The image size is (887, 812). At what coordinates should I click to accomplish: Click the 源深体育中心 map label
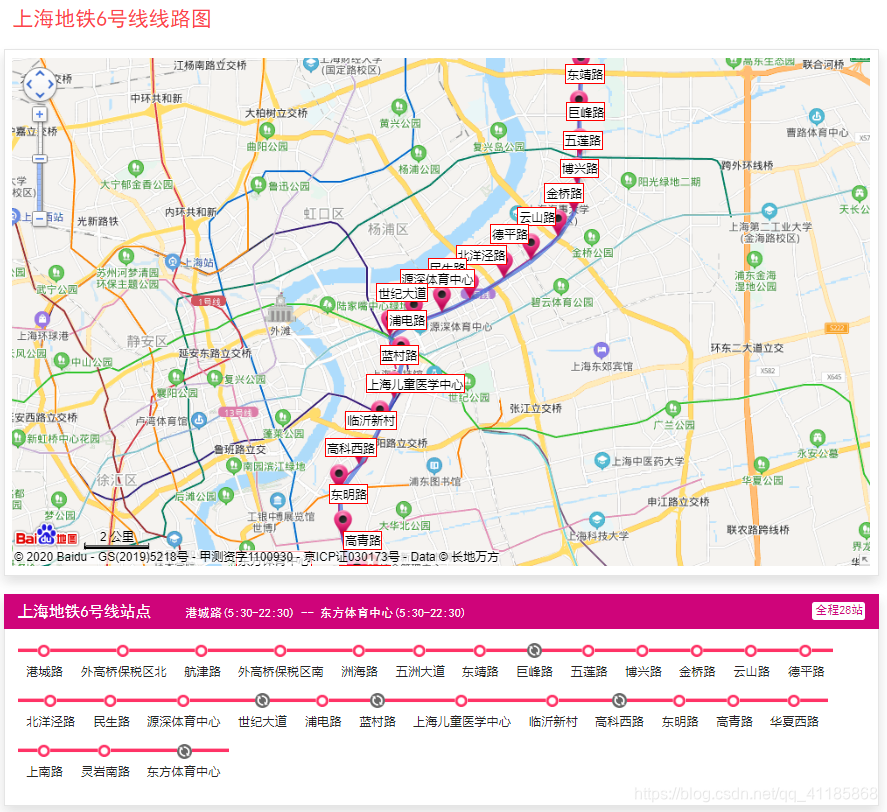(437, 279)
